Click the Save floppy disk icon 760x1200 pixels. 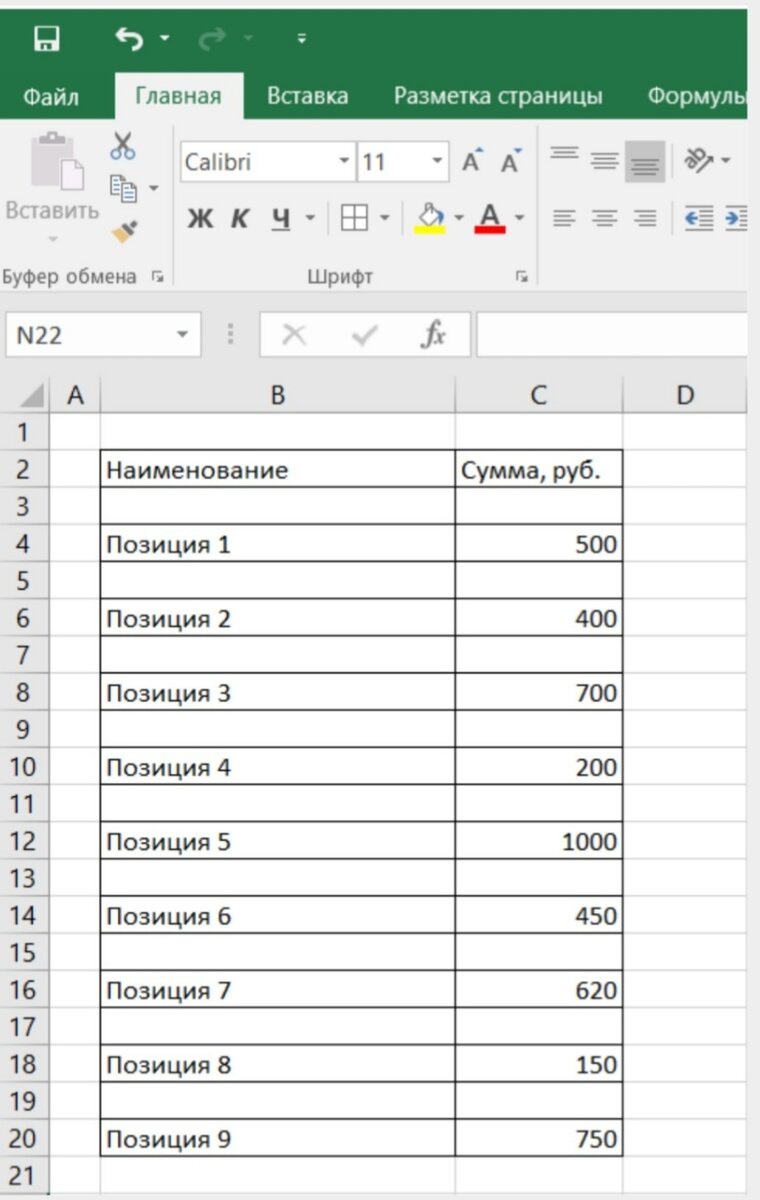46,39
